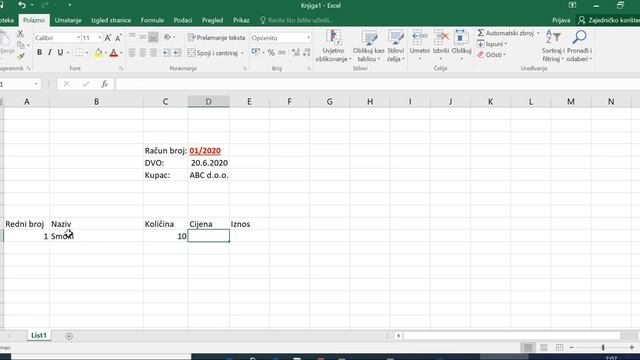The image size is (640, 360).
Task: Add a new sheet with plus button
Action: coord(69,336)
